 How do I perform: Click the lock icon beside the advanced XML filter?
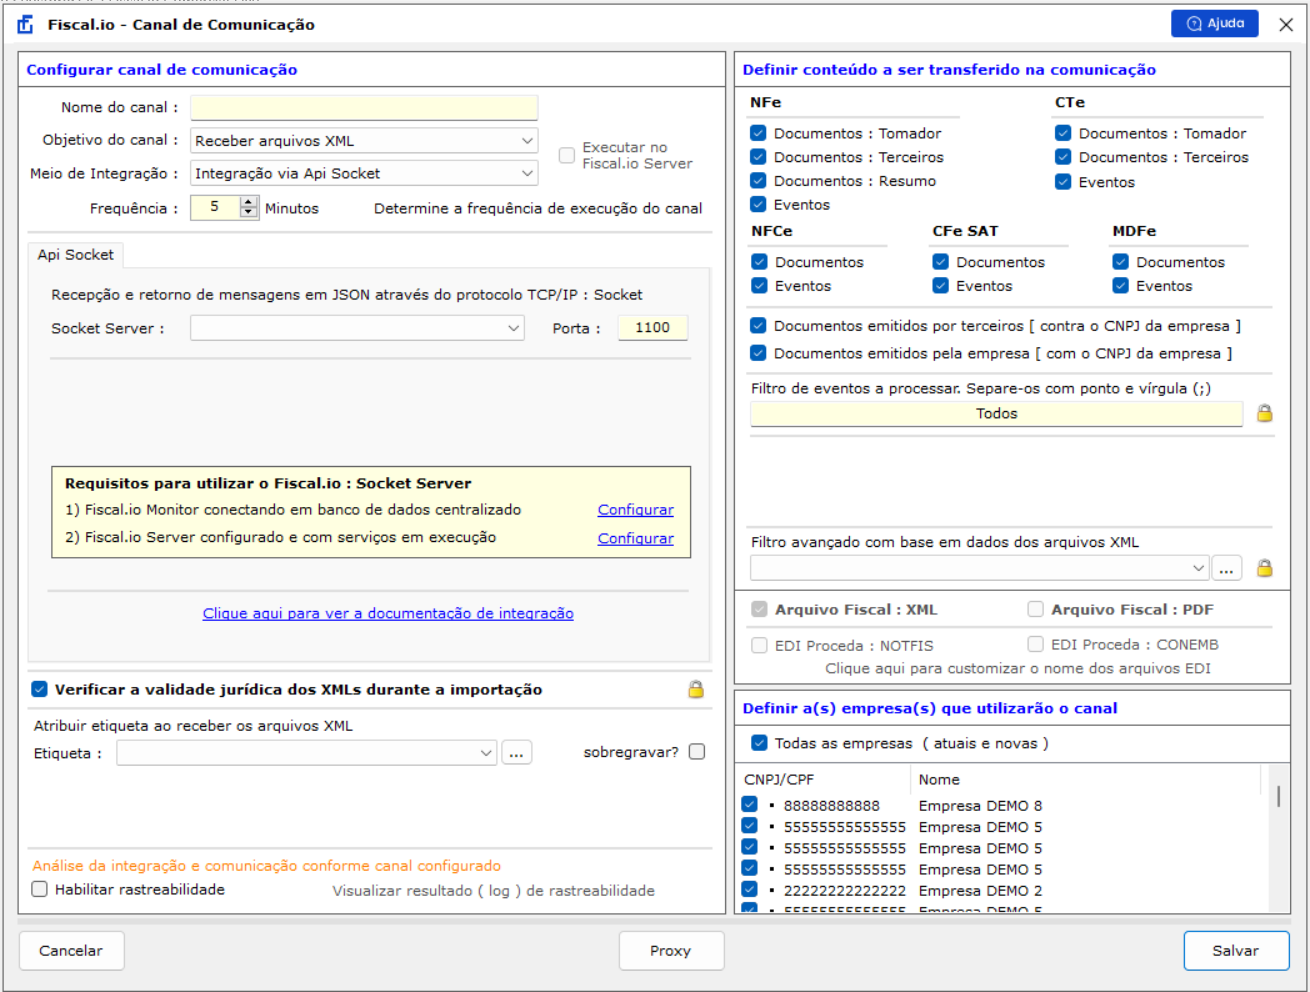click(x=1264, y=568)
